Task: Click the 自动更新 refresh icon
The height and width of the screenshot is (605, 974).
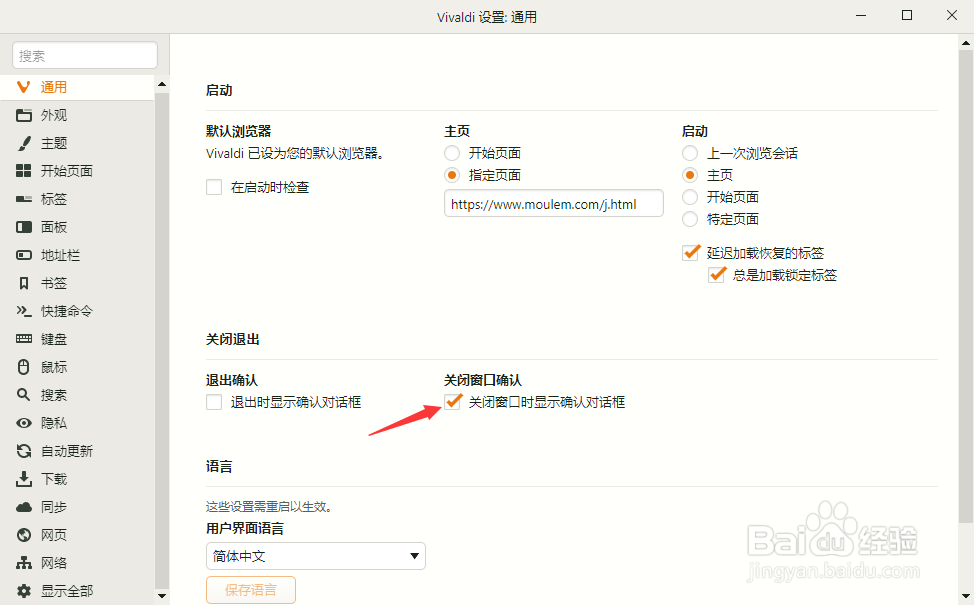Action: 24,451
